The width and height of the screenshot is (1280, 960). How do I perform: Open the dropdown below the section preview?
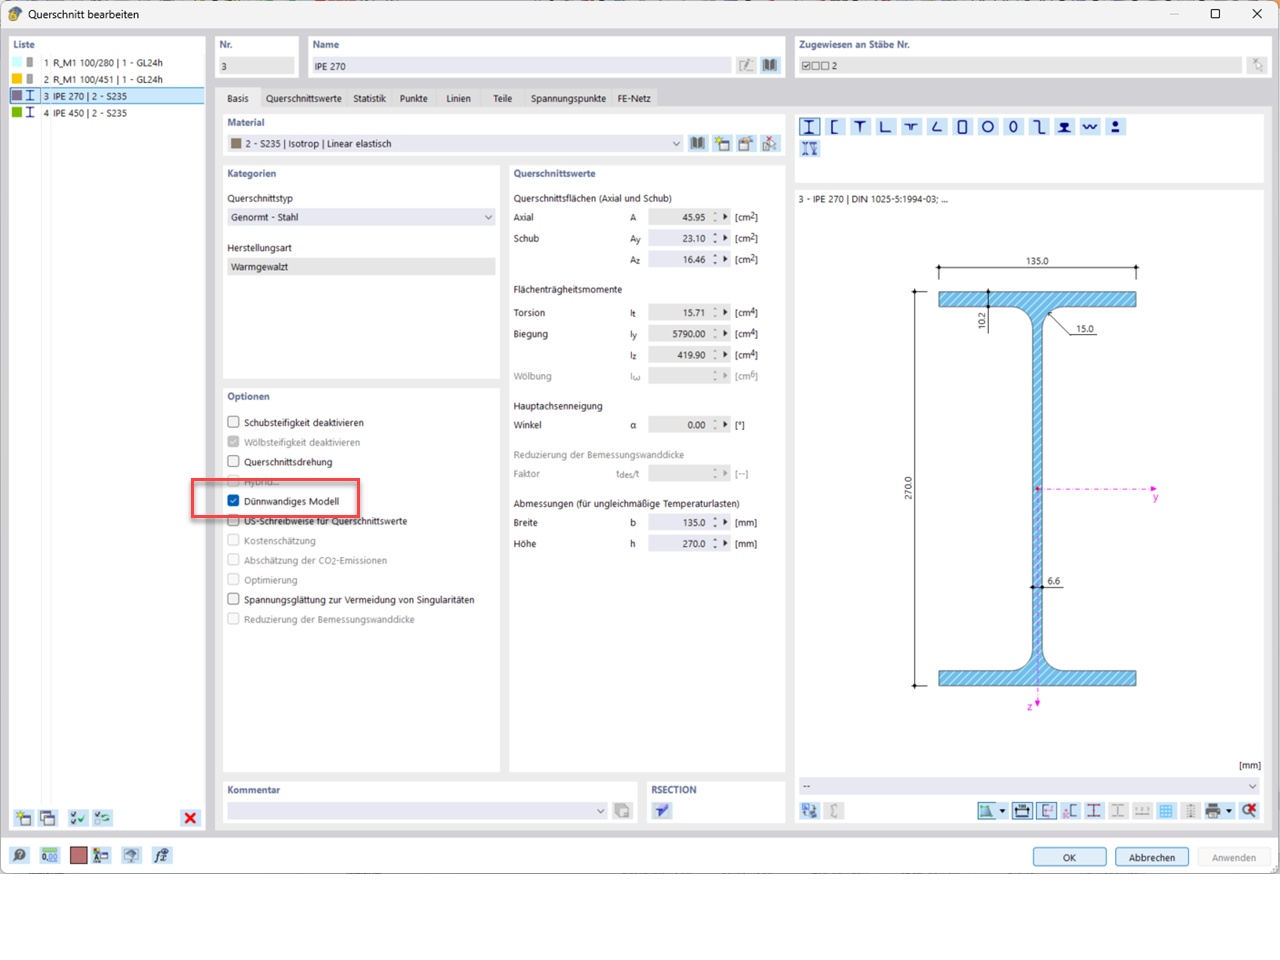[1252, 786]
